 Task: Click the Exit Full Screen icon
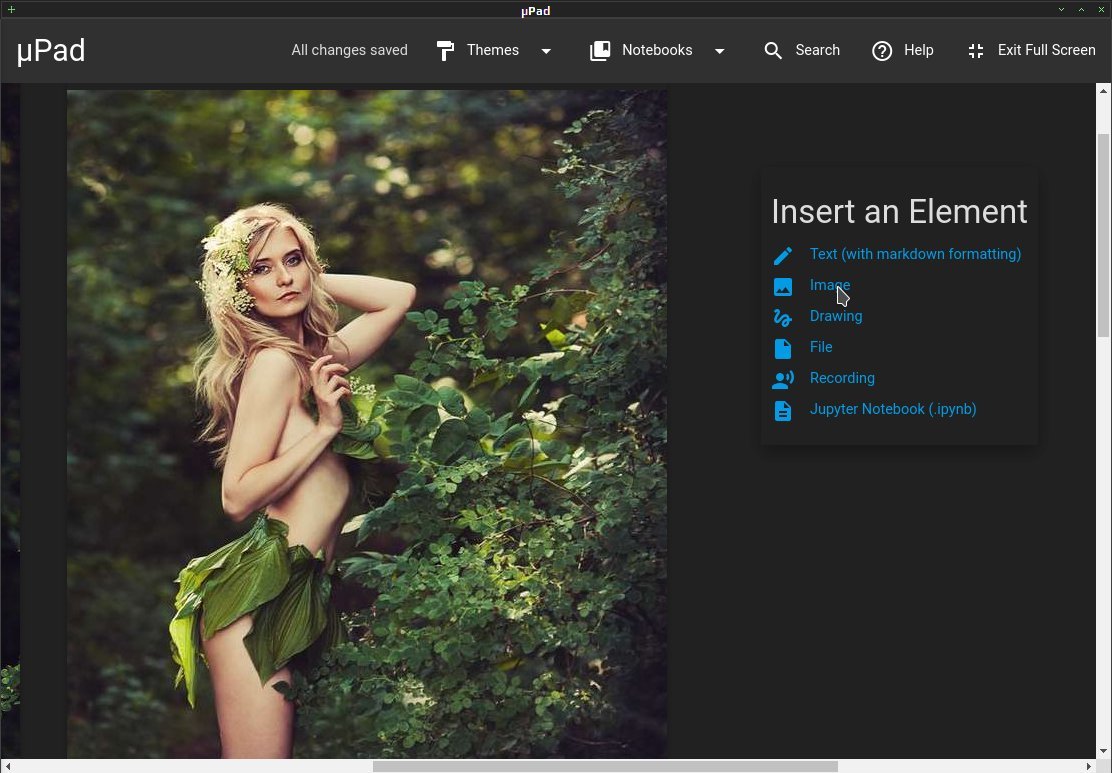pos(976,50)
